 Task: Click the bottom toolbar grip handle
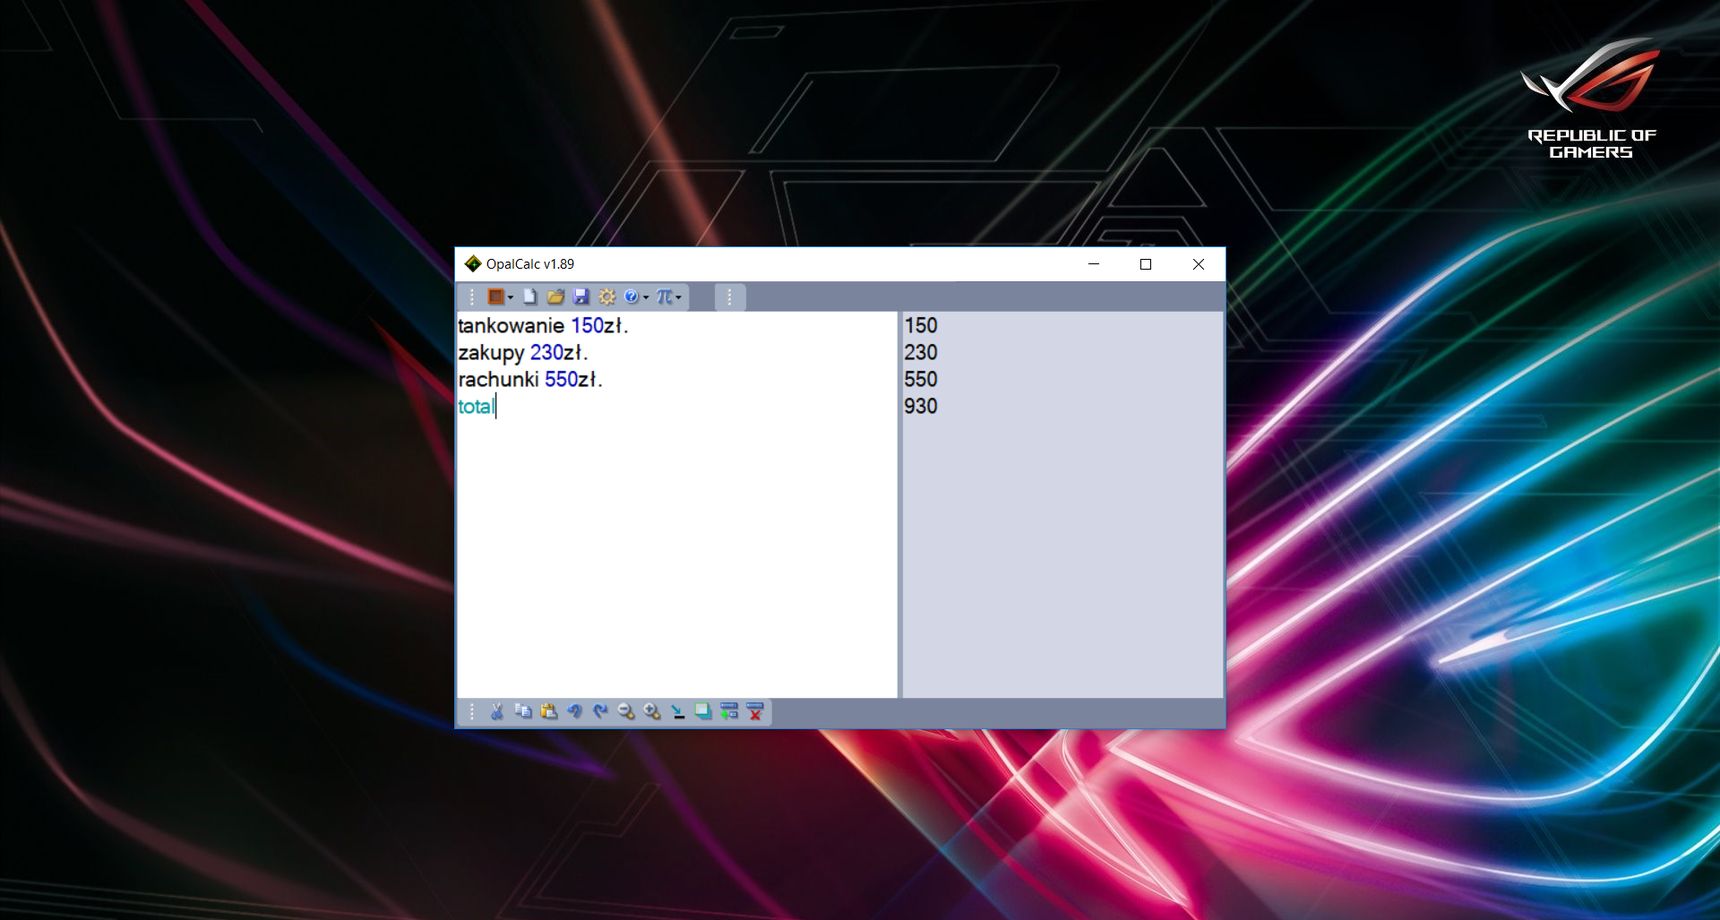(471, 711)
